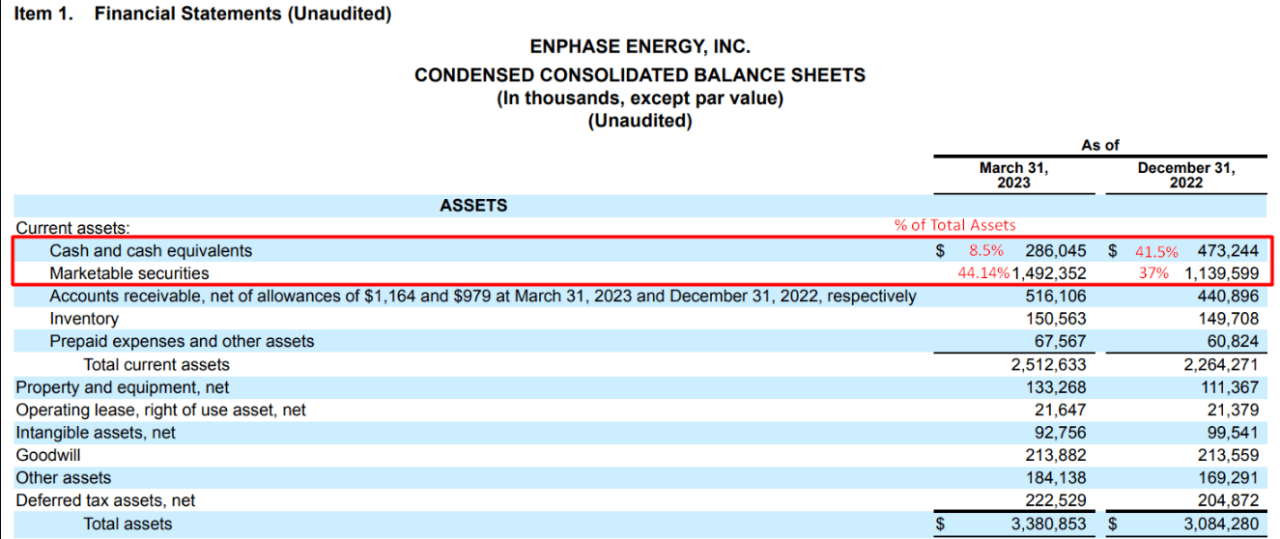Click the operating lease value 21,647
The image size is (1280, 539).
pos(1060,410)
